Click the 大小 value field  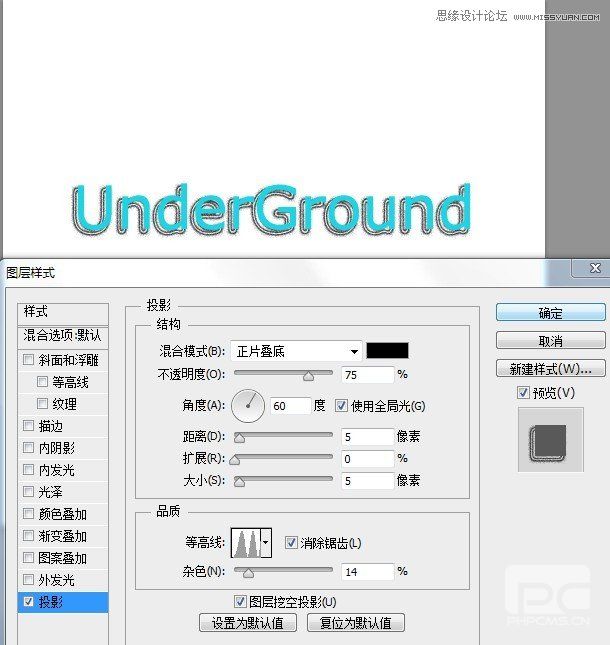pyautogui.click(x=368, y=481)
